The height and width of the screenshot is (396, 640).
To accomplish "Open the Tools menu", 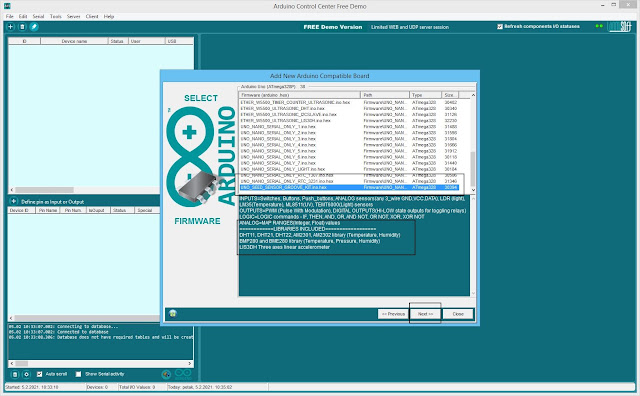I will tap(56, 16).
